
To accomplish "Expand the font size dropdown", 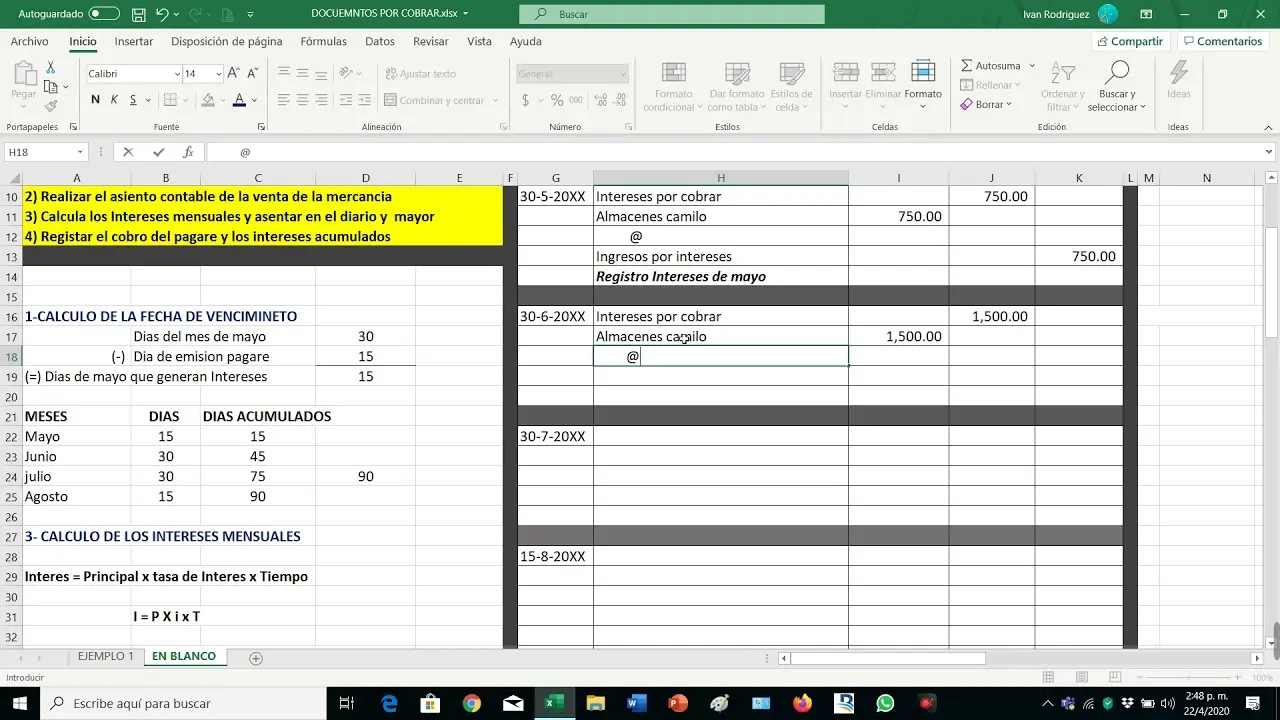I will tap(217, 74).
